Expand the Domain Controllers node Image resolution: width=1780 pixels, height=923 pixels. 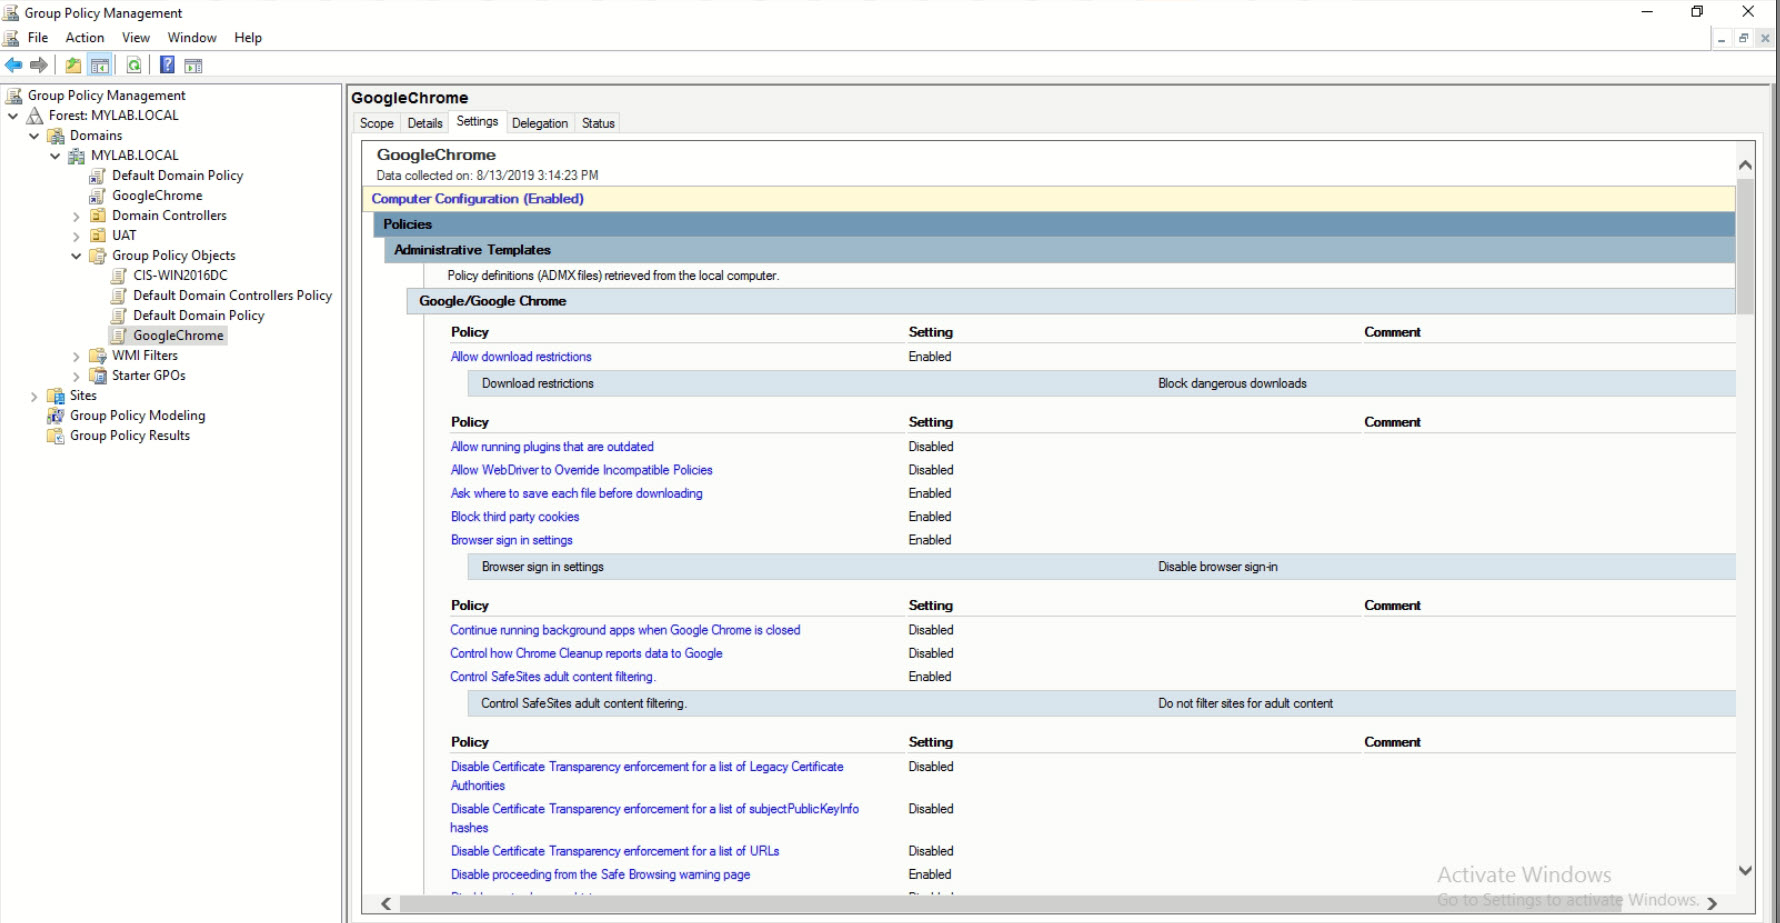76,216
